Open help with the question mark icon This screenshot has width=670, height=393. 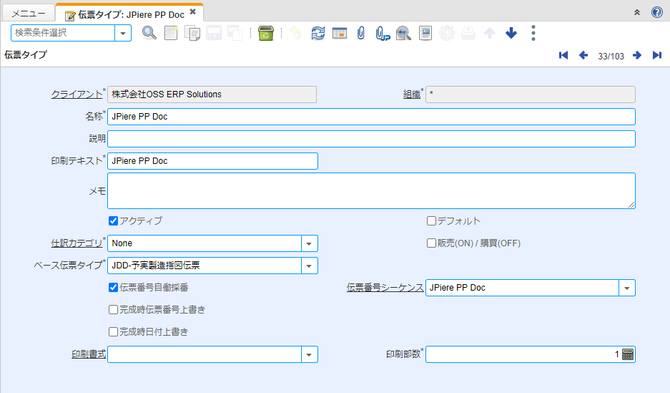point(657,12)
